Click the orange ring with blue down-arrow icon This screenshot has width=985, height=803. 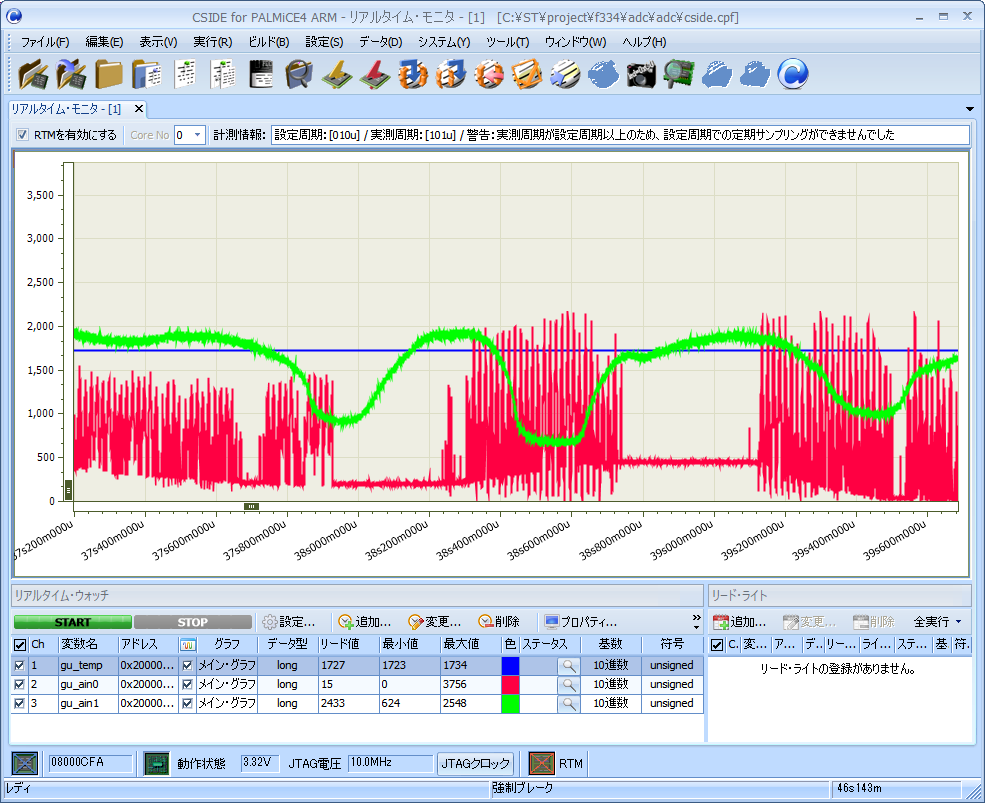(x=413, y=74)
